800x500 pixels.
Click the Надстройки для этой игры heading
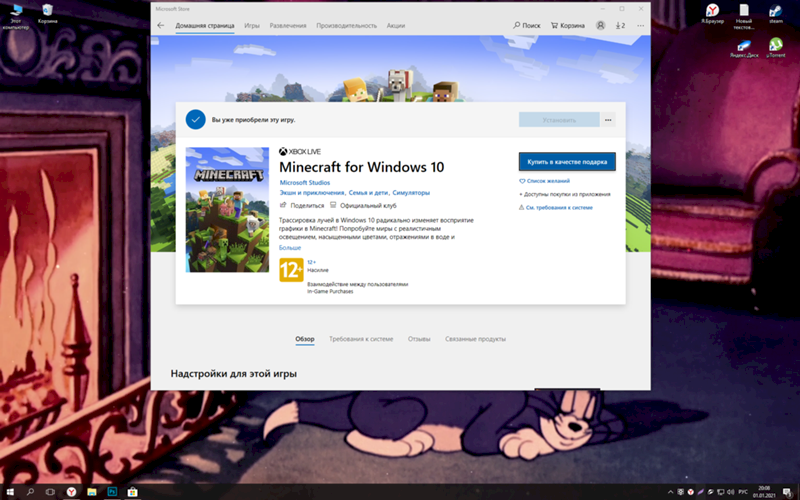(234, 373)
